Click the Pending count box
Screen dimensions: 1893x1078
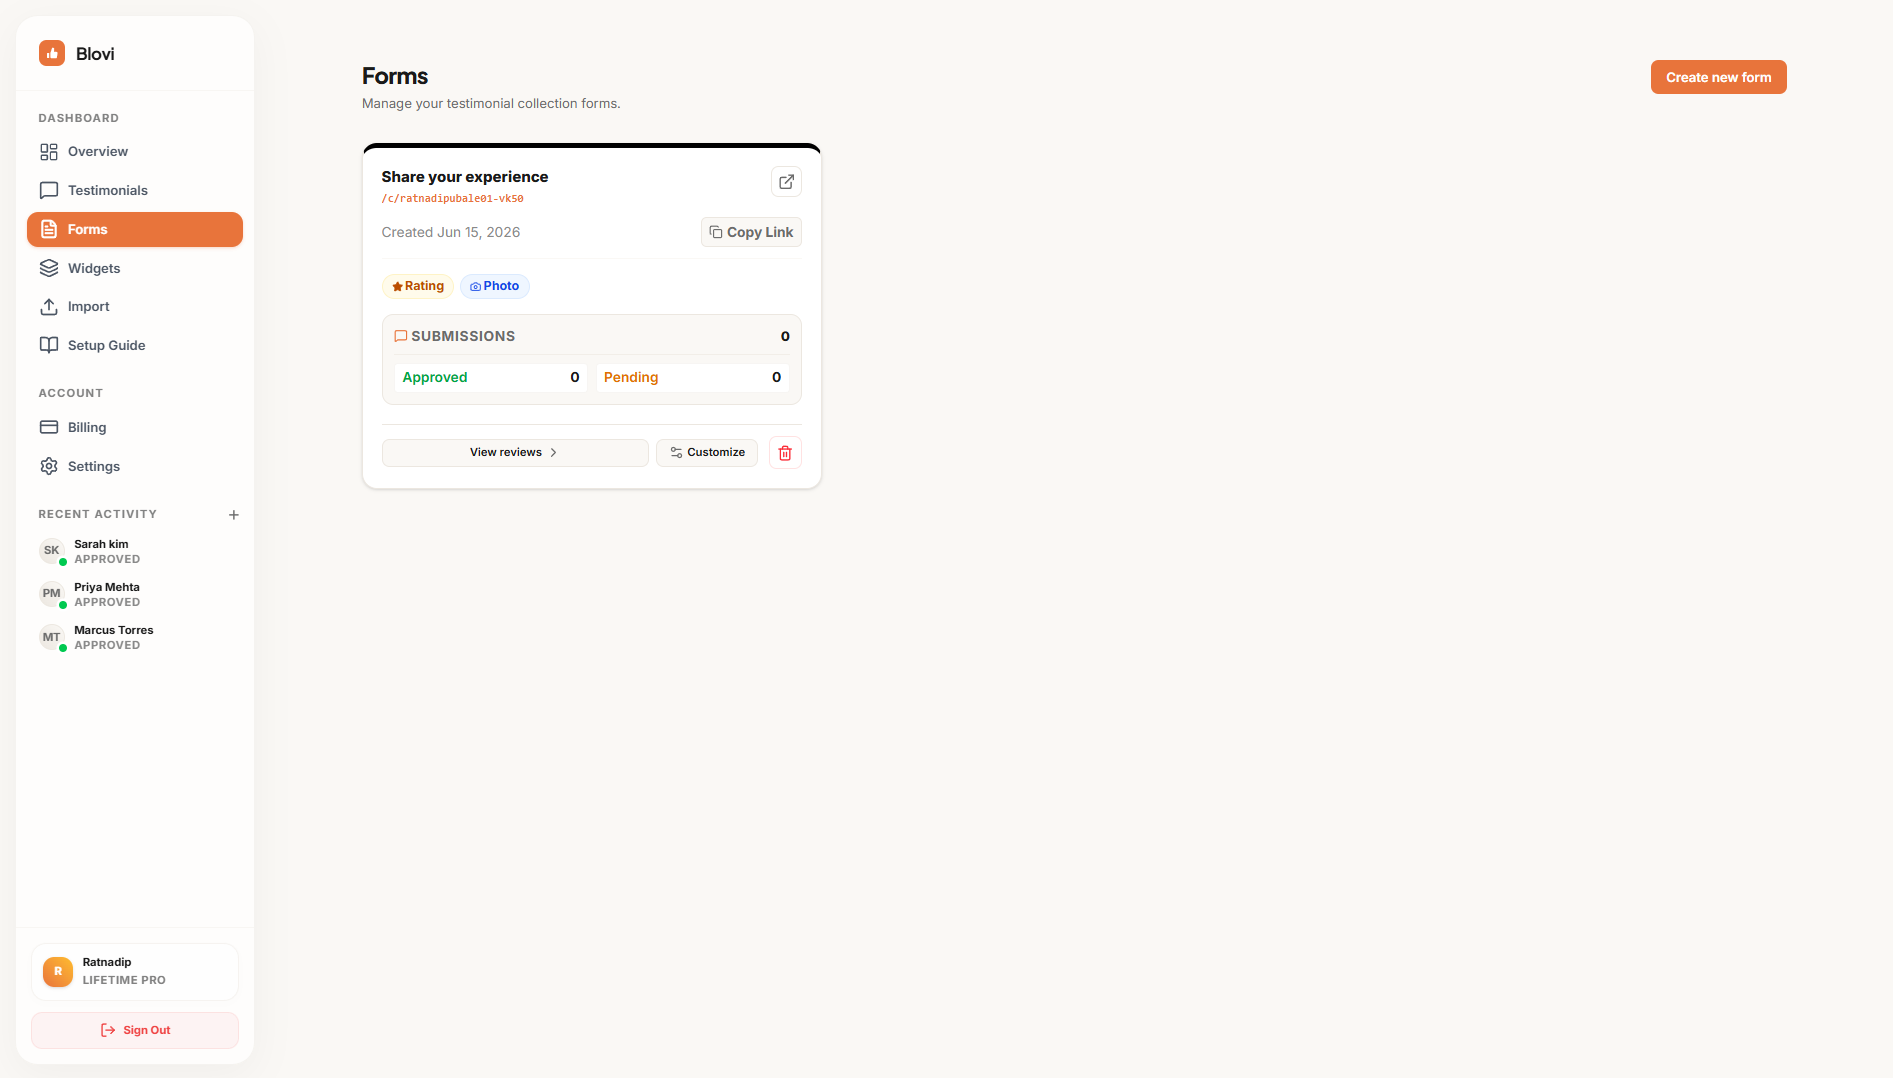693,377
